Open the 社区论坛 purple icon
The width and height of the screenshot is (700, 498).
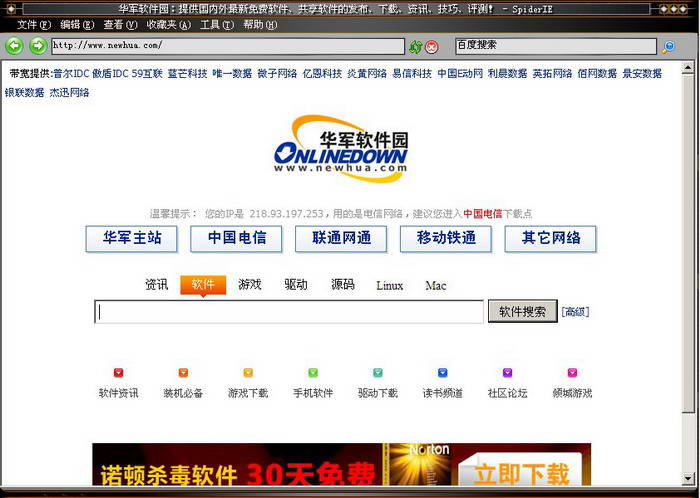508,373
